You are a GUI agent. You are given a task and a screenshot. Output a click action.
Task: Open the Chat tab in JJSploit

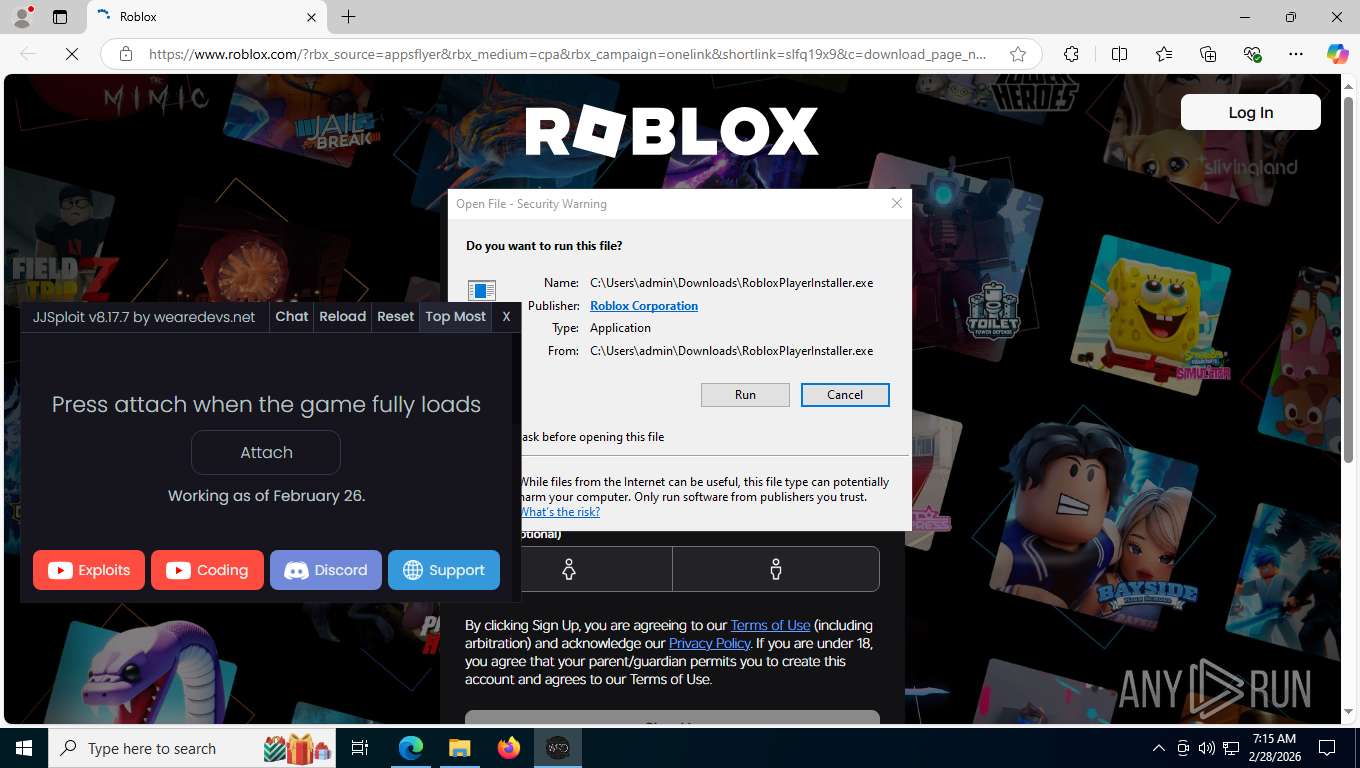coord(292,316)
